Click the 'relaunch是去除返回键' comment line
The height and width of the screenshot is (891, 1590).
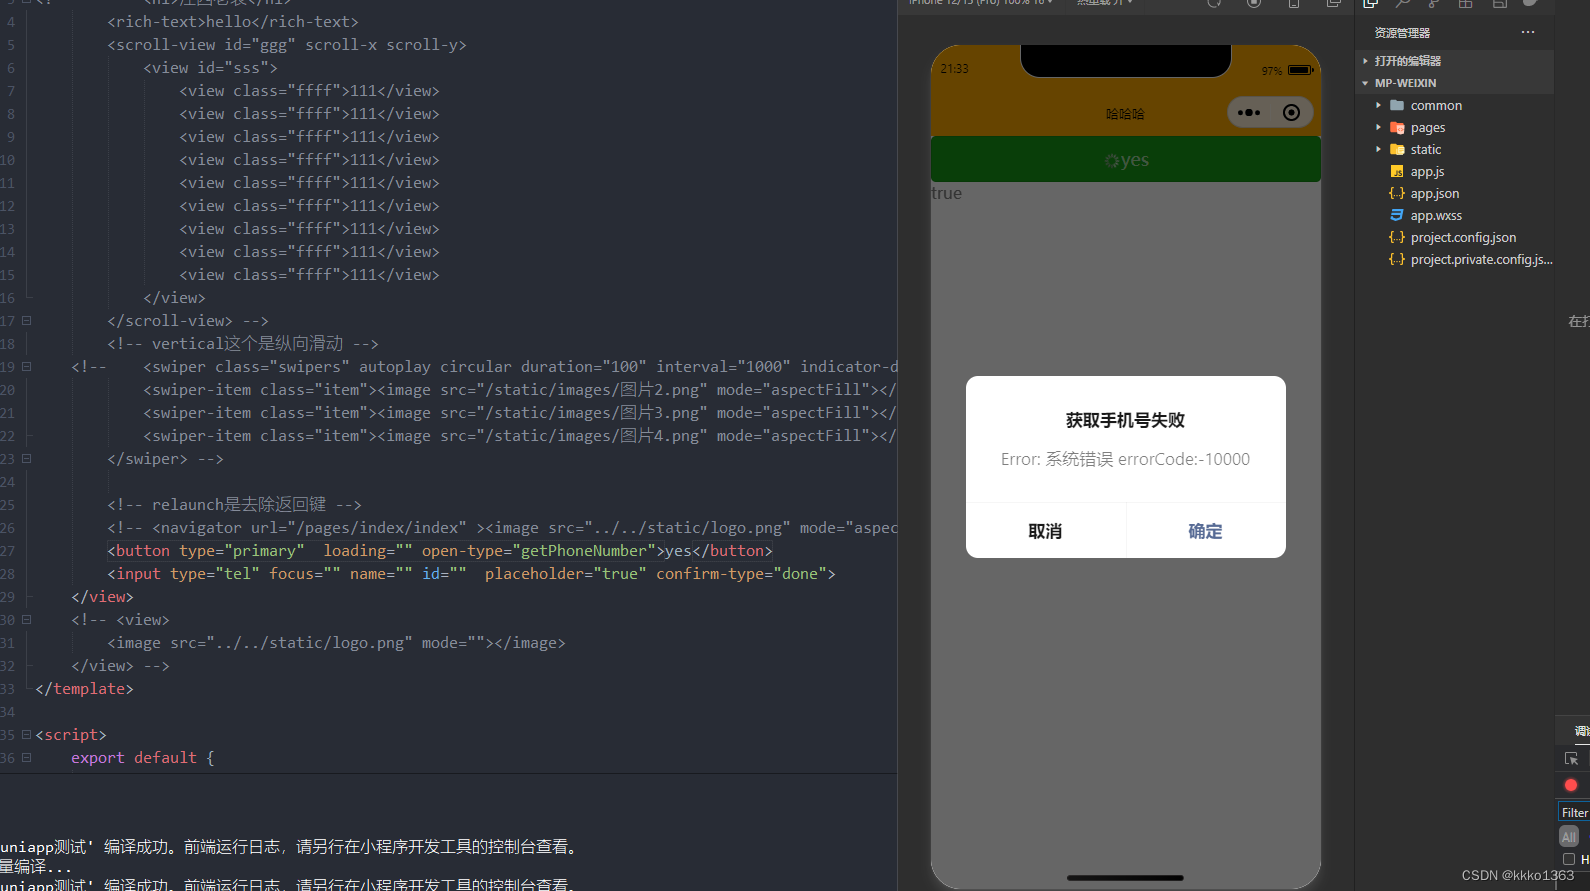pos(234,505)
